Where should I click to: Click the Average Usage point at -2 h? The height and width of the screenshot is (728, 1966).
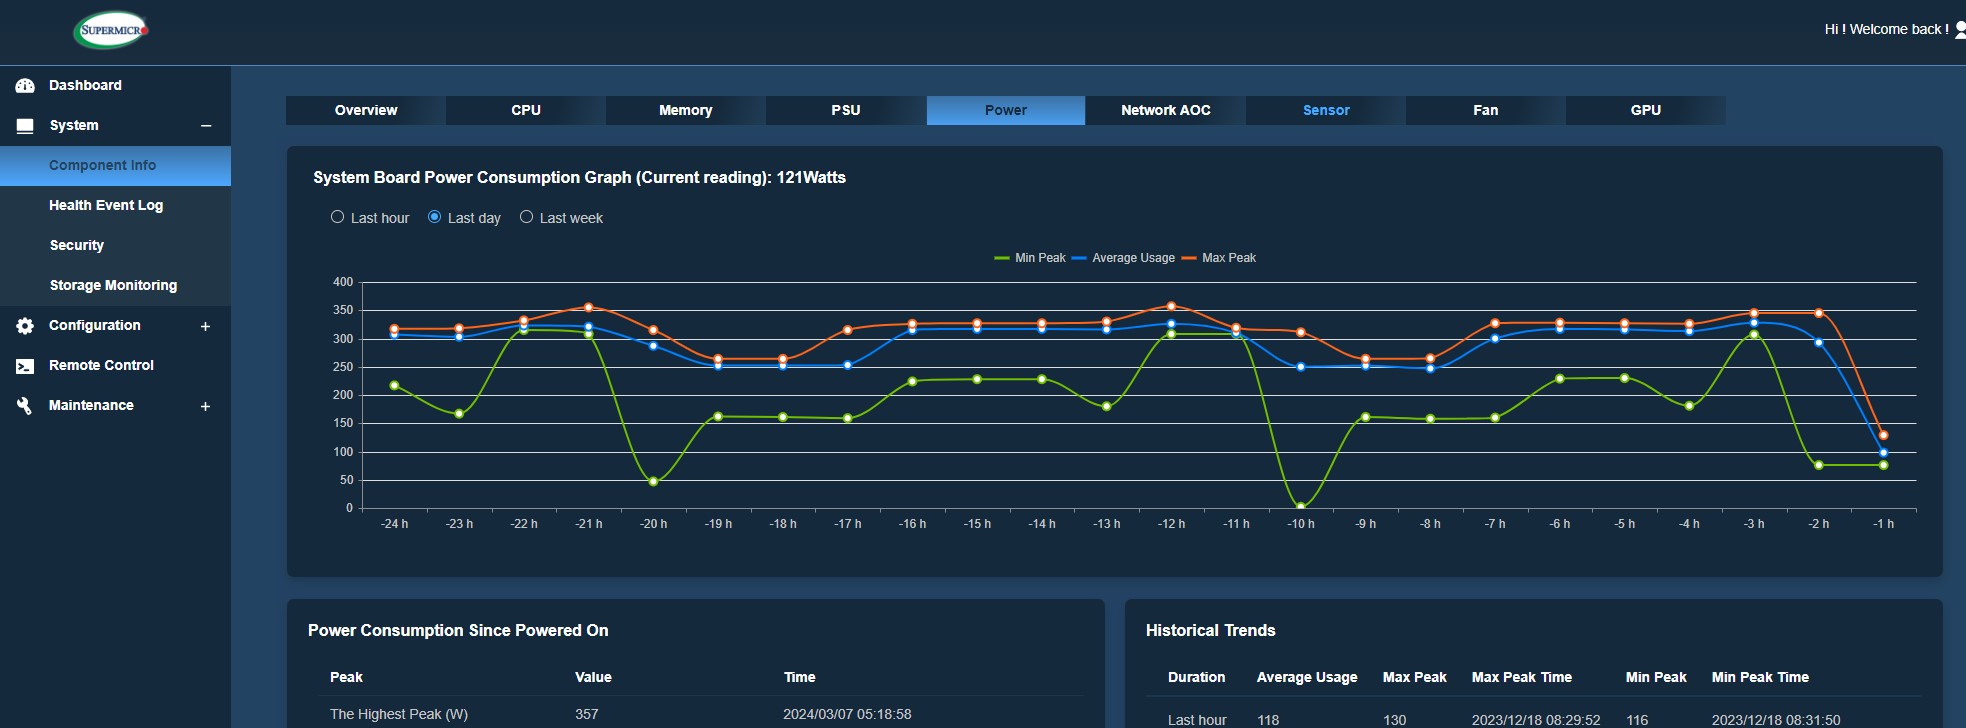click(x=1818, y=342)
